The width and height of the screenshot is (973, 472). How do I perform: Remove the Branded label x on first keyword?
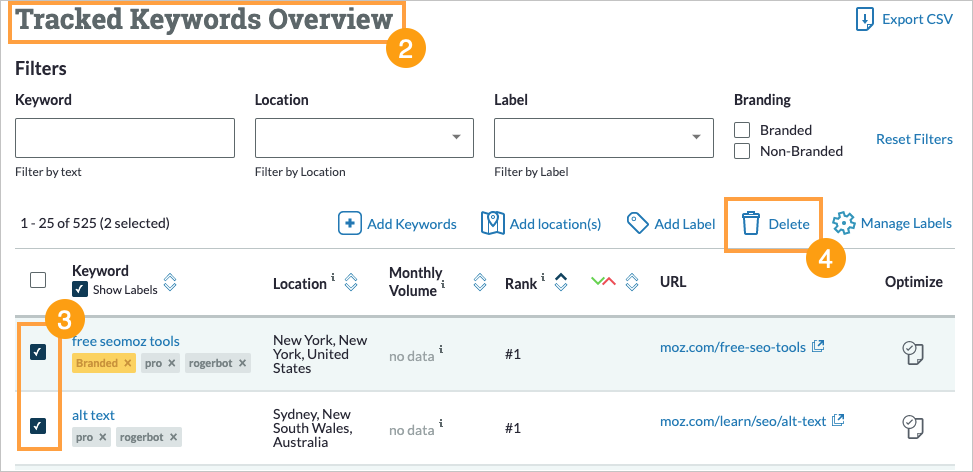click(x=128, y=363)
